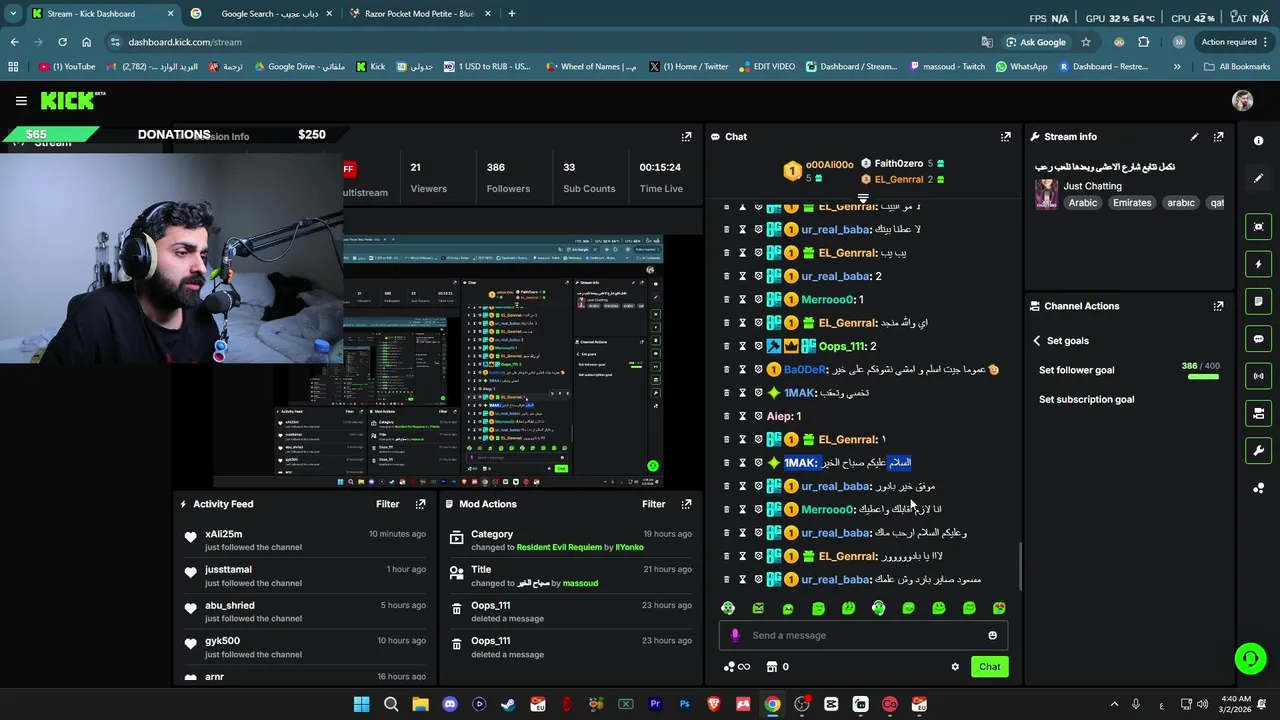This screenshot has height=720, width=1280.
Task: Click username Oops_111 in chat
Action: (x=843, y=346)
